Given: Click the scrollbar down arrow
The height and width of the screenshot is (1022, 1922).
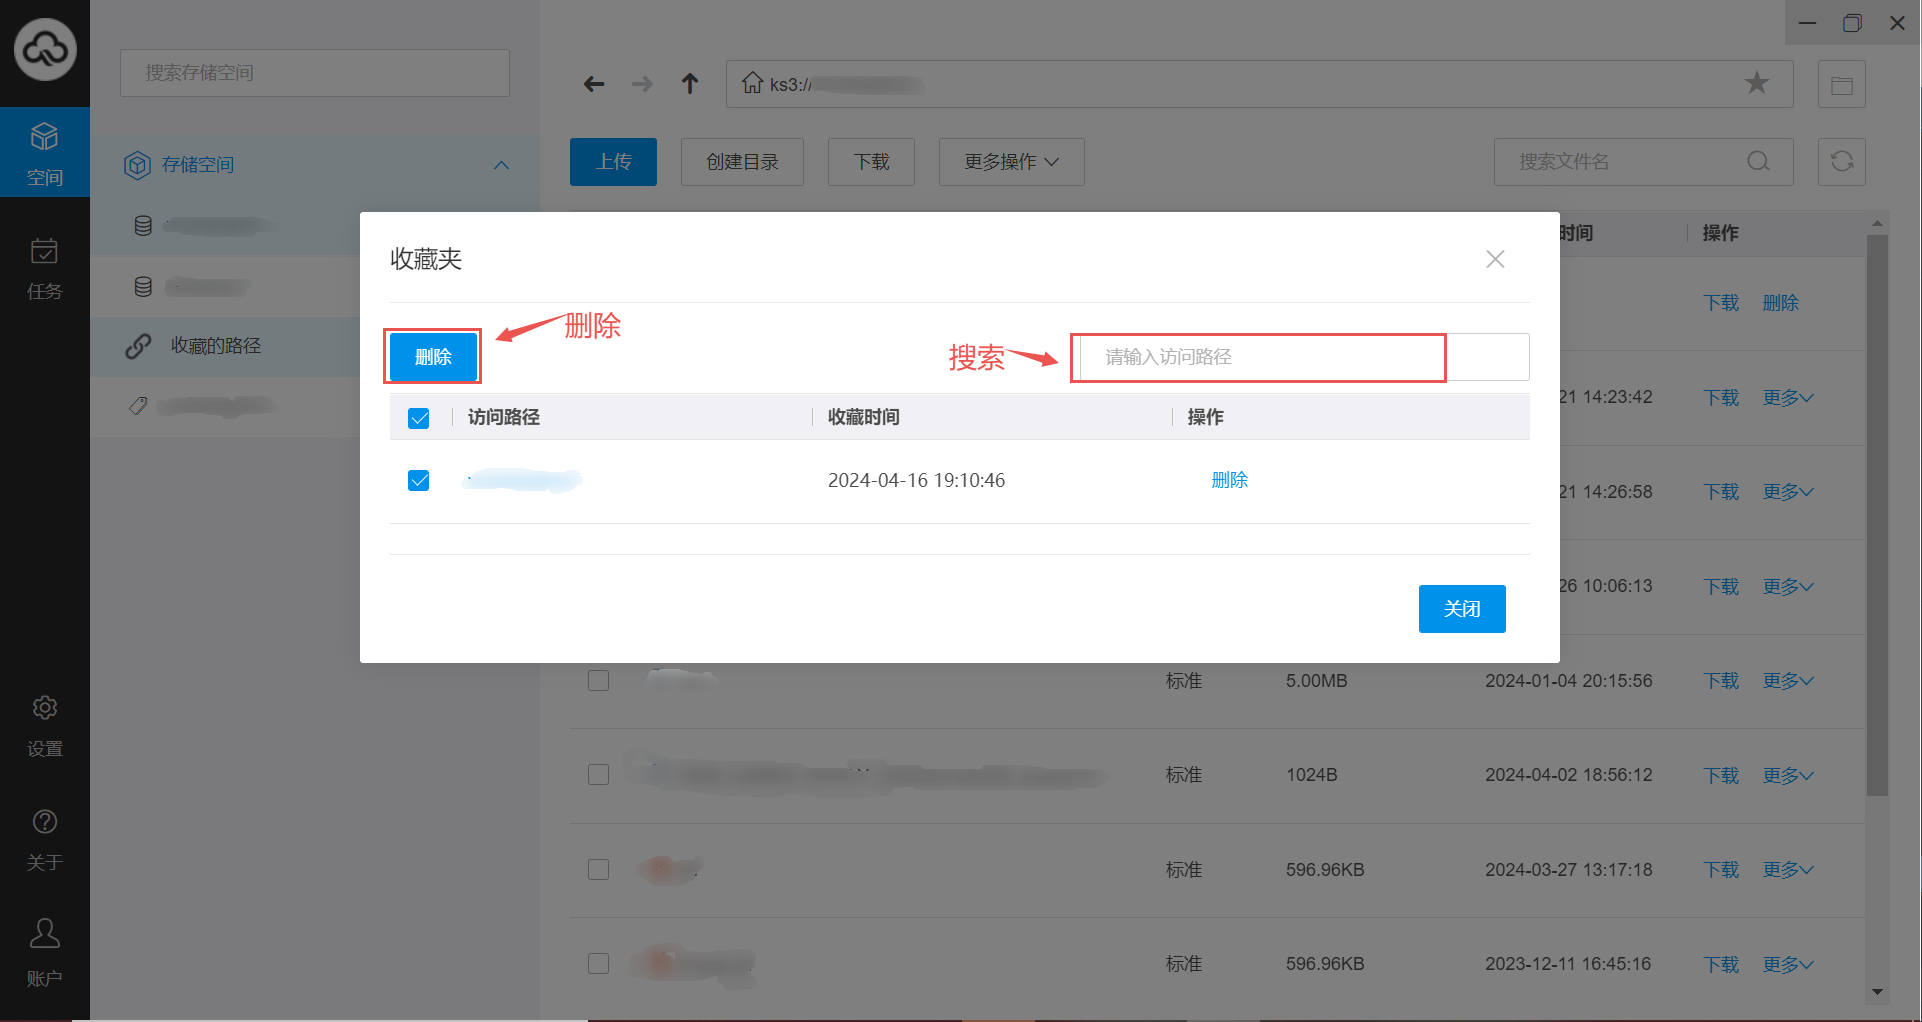Looking at the screenshot, I should coord(1877,992).
